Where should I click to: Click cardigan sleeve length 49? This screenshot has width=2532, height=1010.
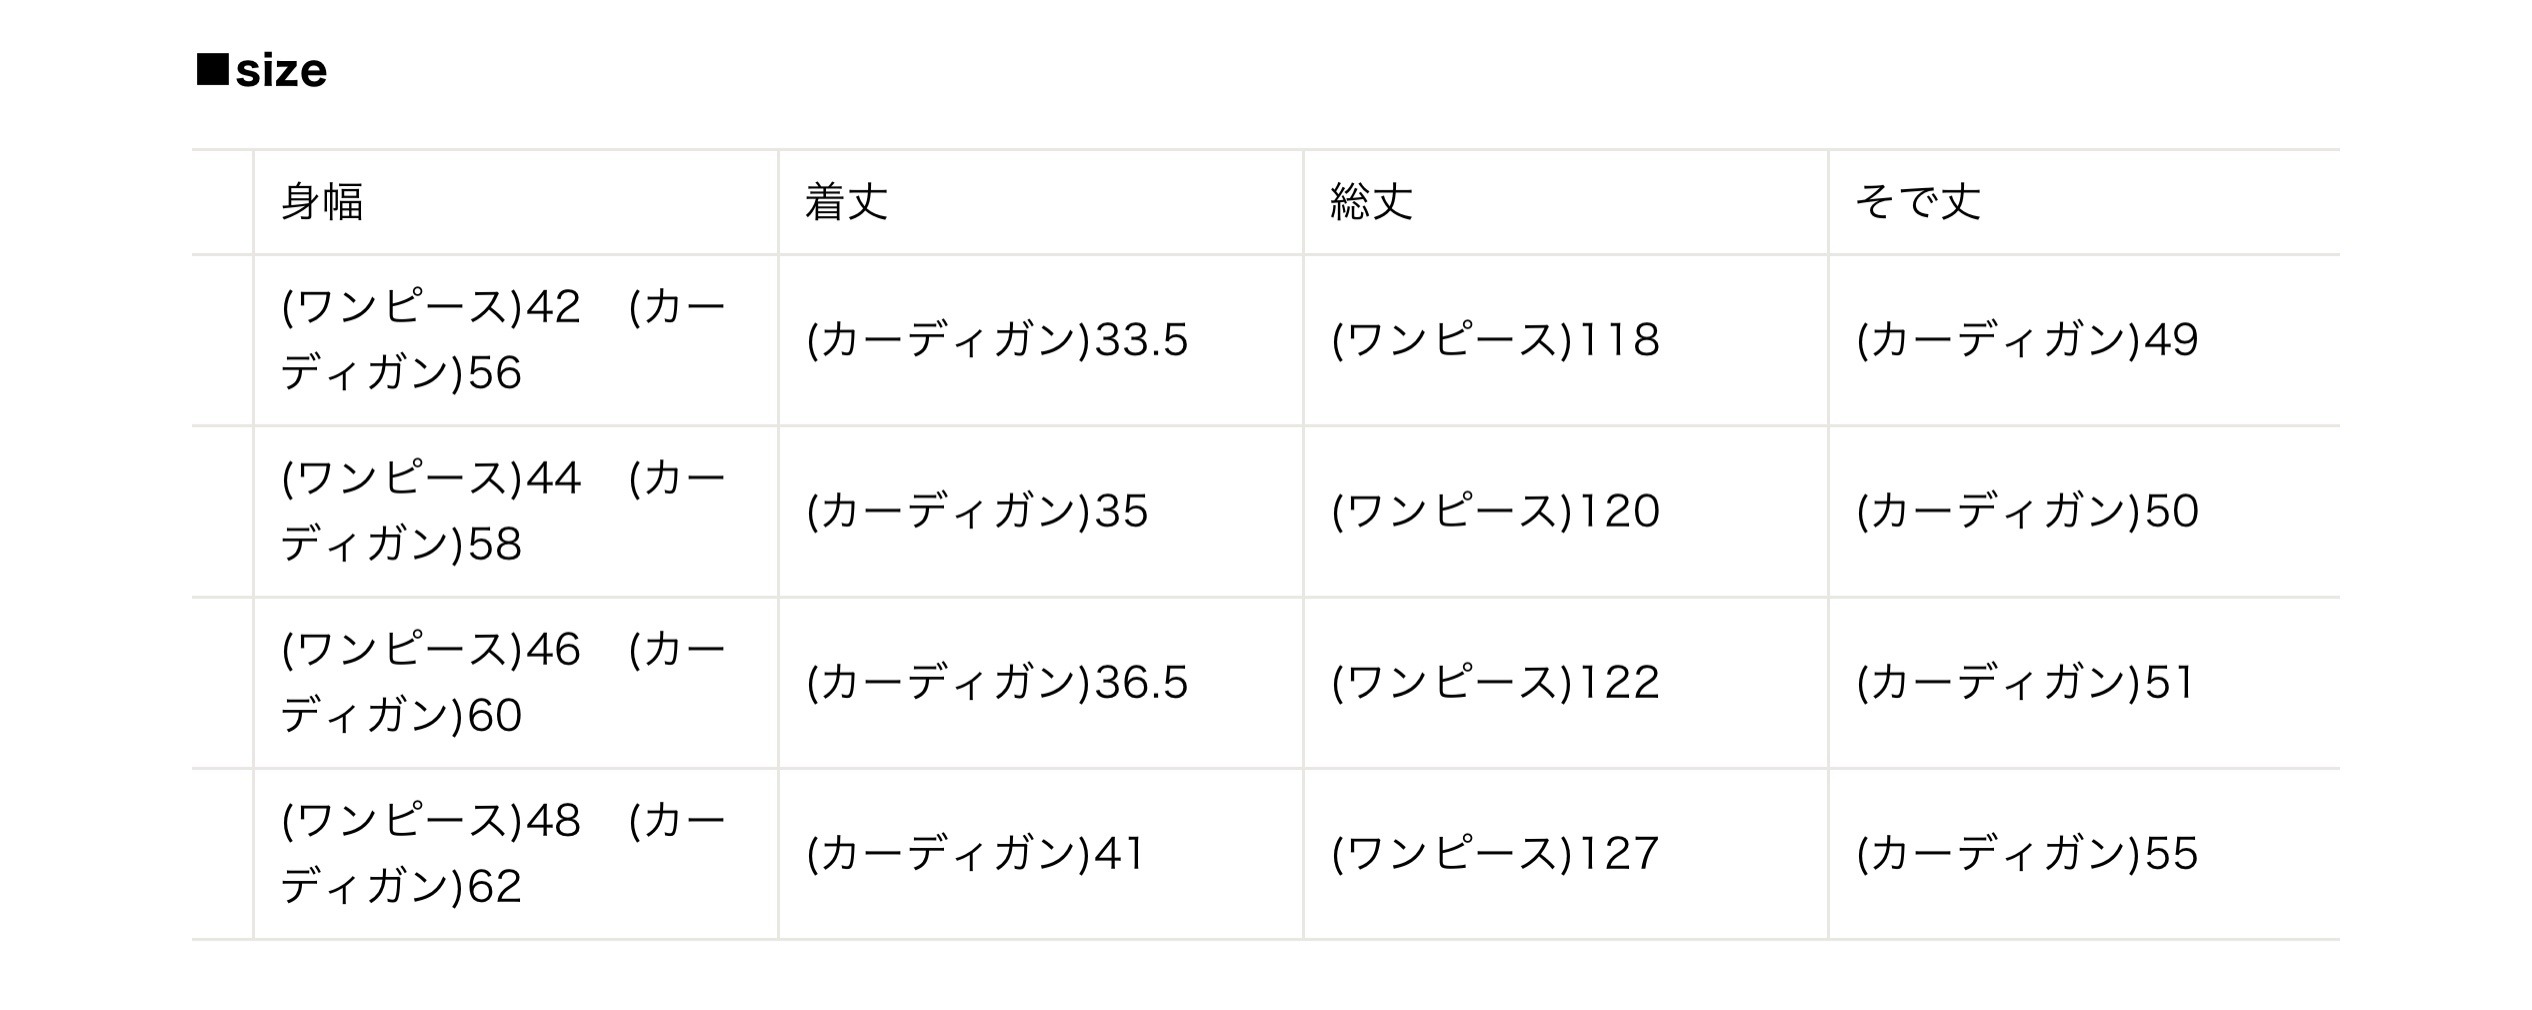(2027, 340)
